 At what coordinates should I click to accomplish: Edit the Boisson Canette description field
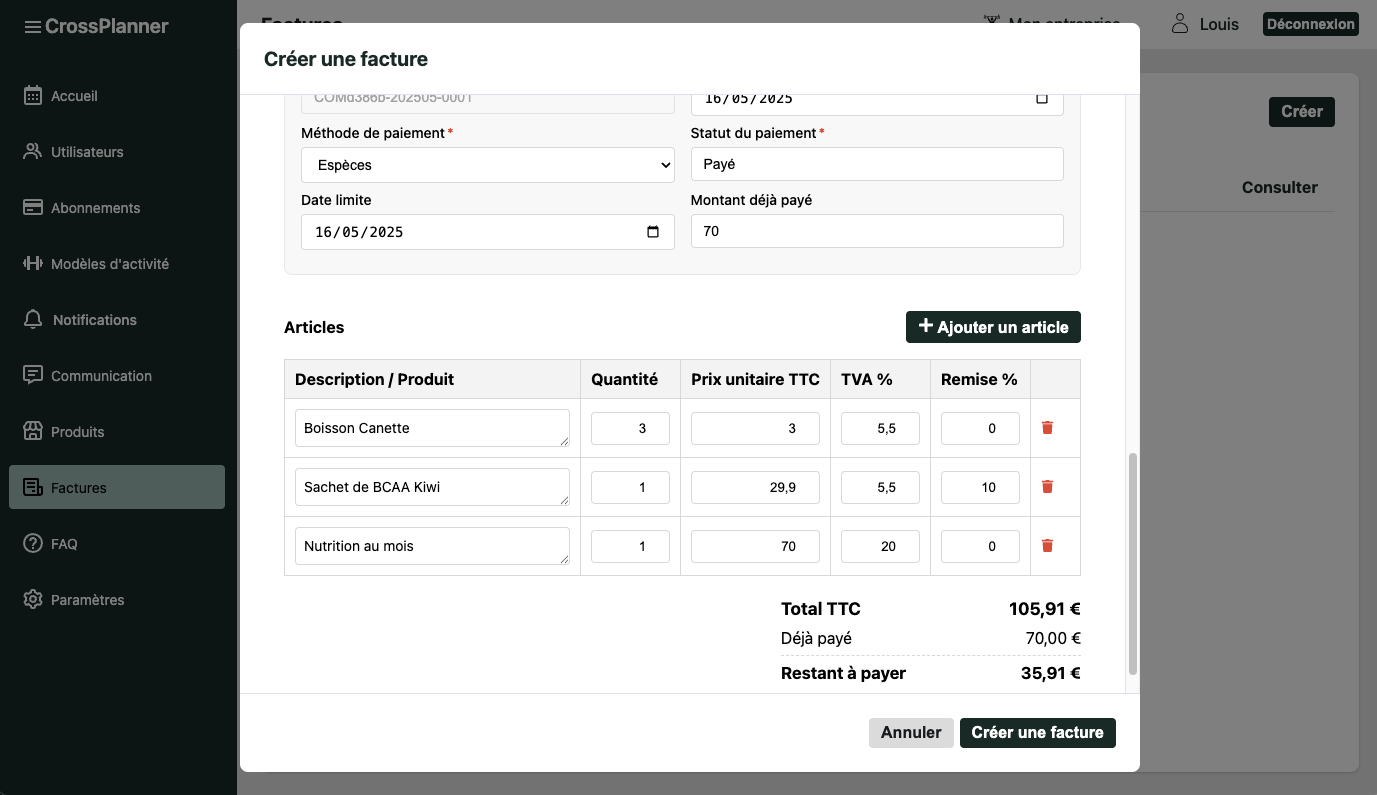click(432, 428)
